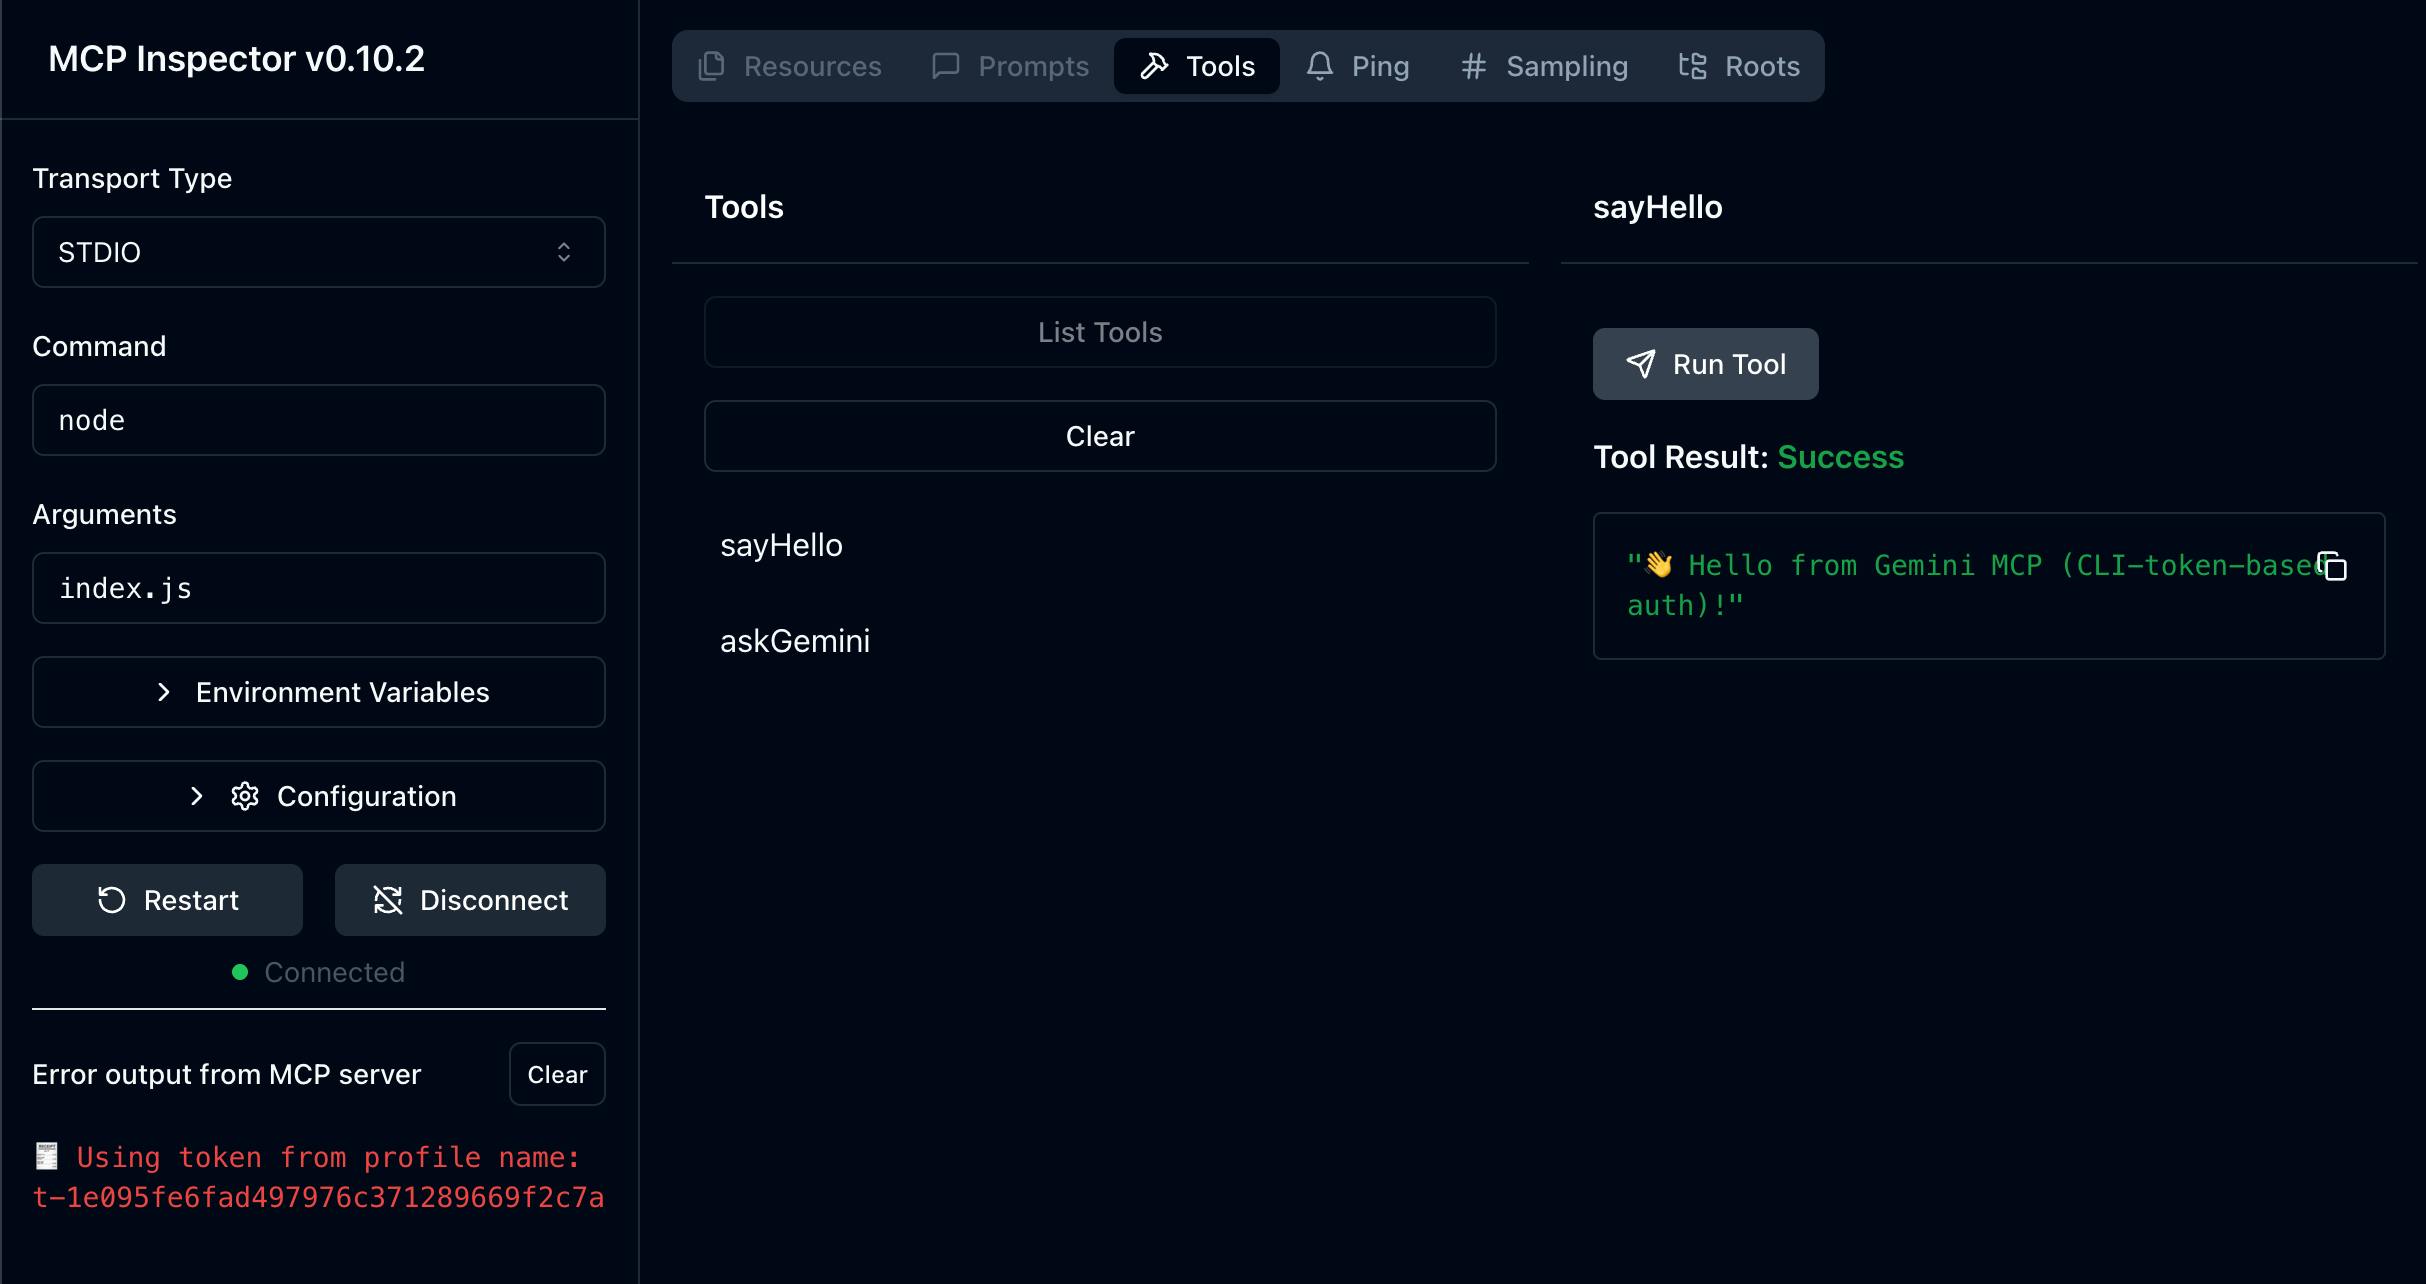Image resolution: width=2426 pixels, height=1284 pixels.
Task: Click the List Tools button
Action: click(x=1100, y=332)
